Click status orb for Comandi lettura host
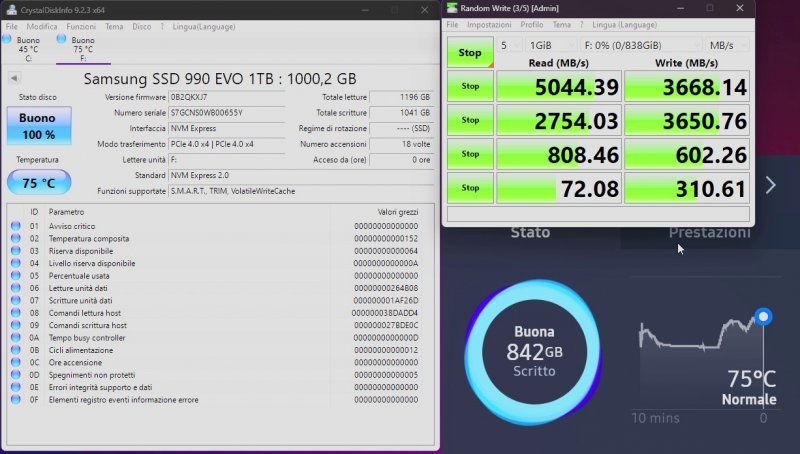The image size is (800, 454). point(16,313)
